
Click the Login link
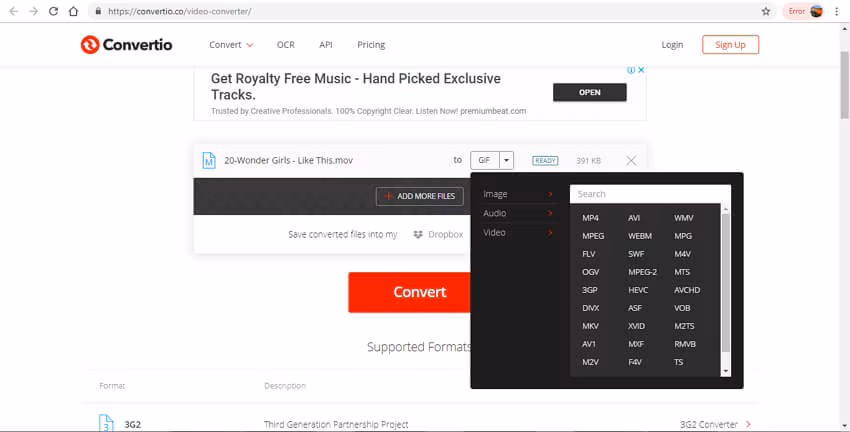click(672, 44)
